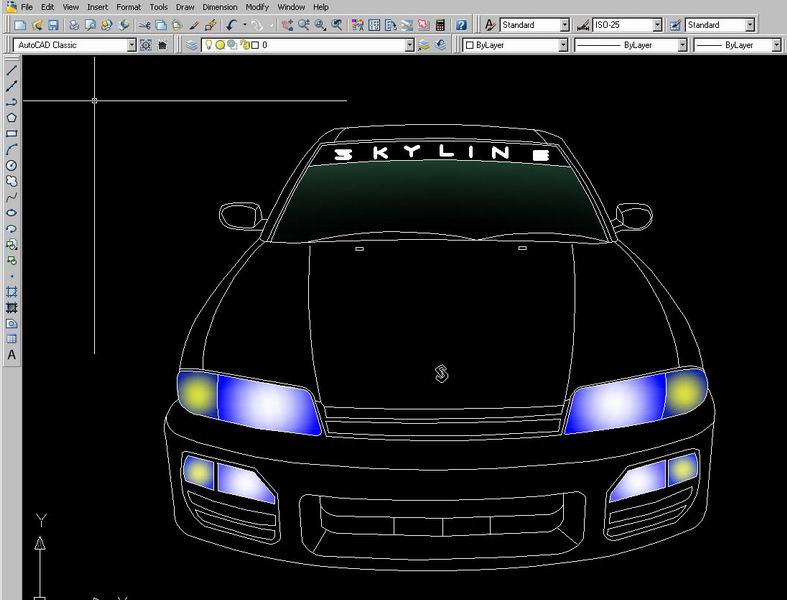Open the undo history dropdown arrow
Image resolution: width=787 pixels, height=600 pixels.
pos(245,25)
